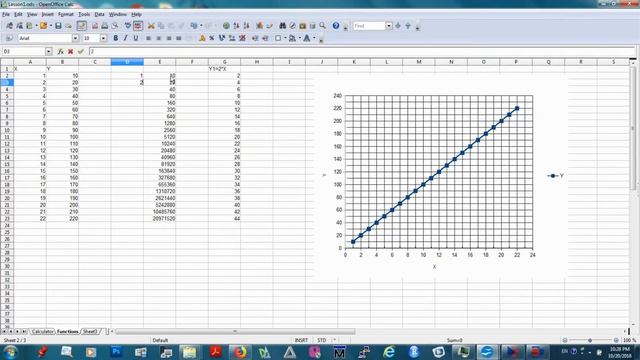Click the Edit File mode icon
This screenshot has width=640, height=360.
click(x=82, y=26)
